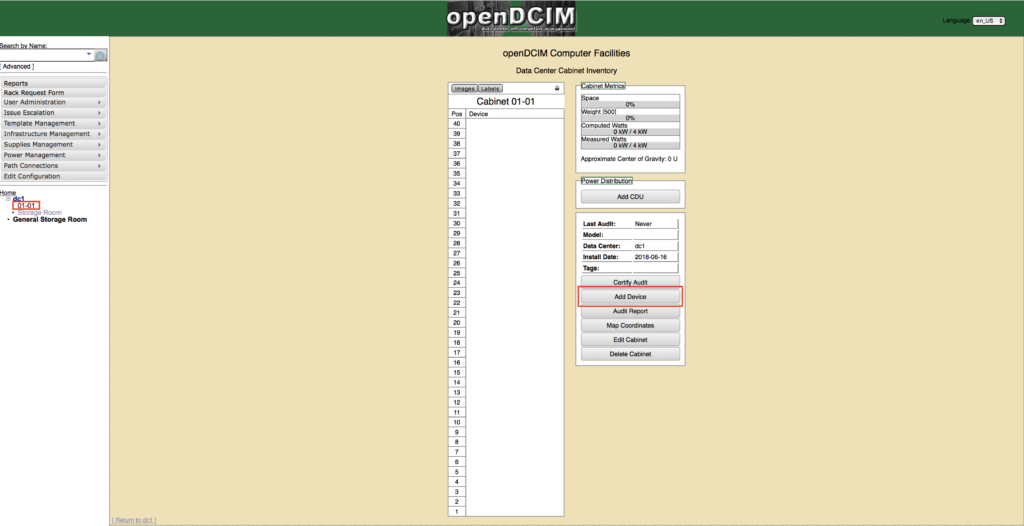Click the Space usage bar
Screen dimensions: 1024x526
pyautogui.click(x=630, y=105)
